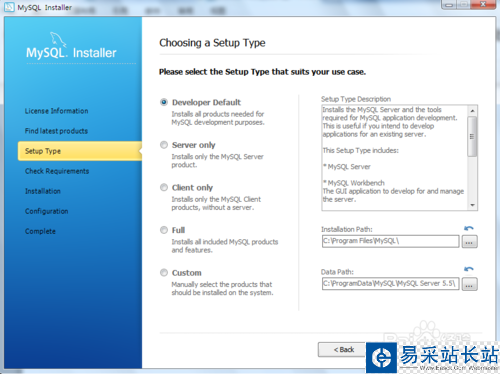The width and height of the screenshot is (500, 374).
Task: Click the Data Path text field
Action: (x=390, y=284)
